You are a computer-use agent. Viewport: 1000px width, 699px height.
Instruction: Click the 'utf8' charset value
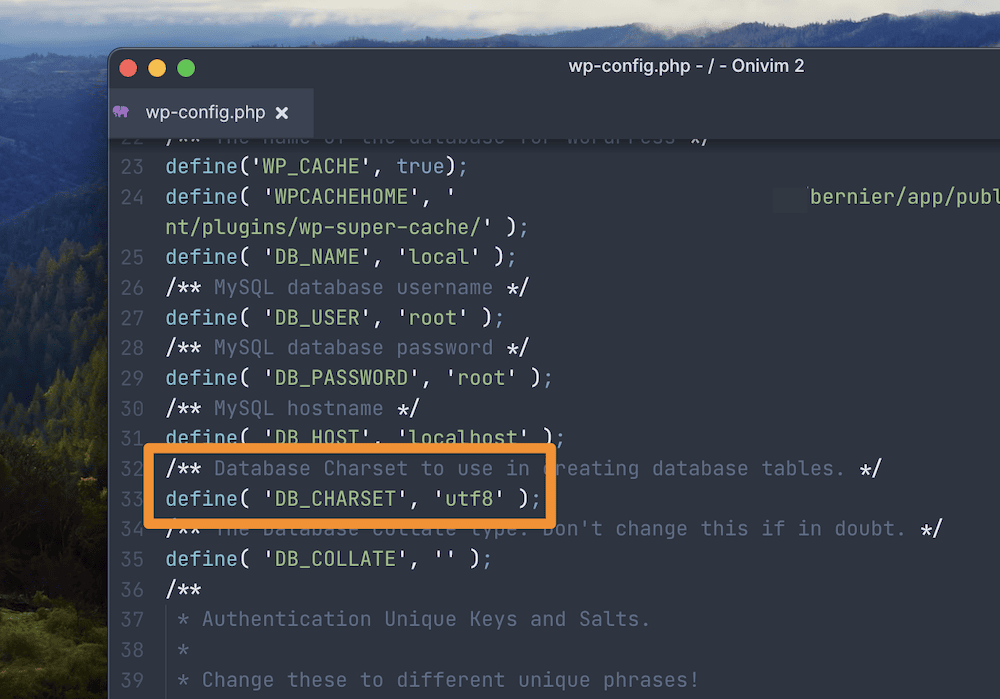(x=469, y=499)
